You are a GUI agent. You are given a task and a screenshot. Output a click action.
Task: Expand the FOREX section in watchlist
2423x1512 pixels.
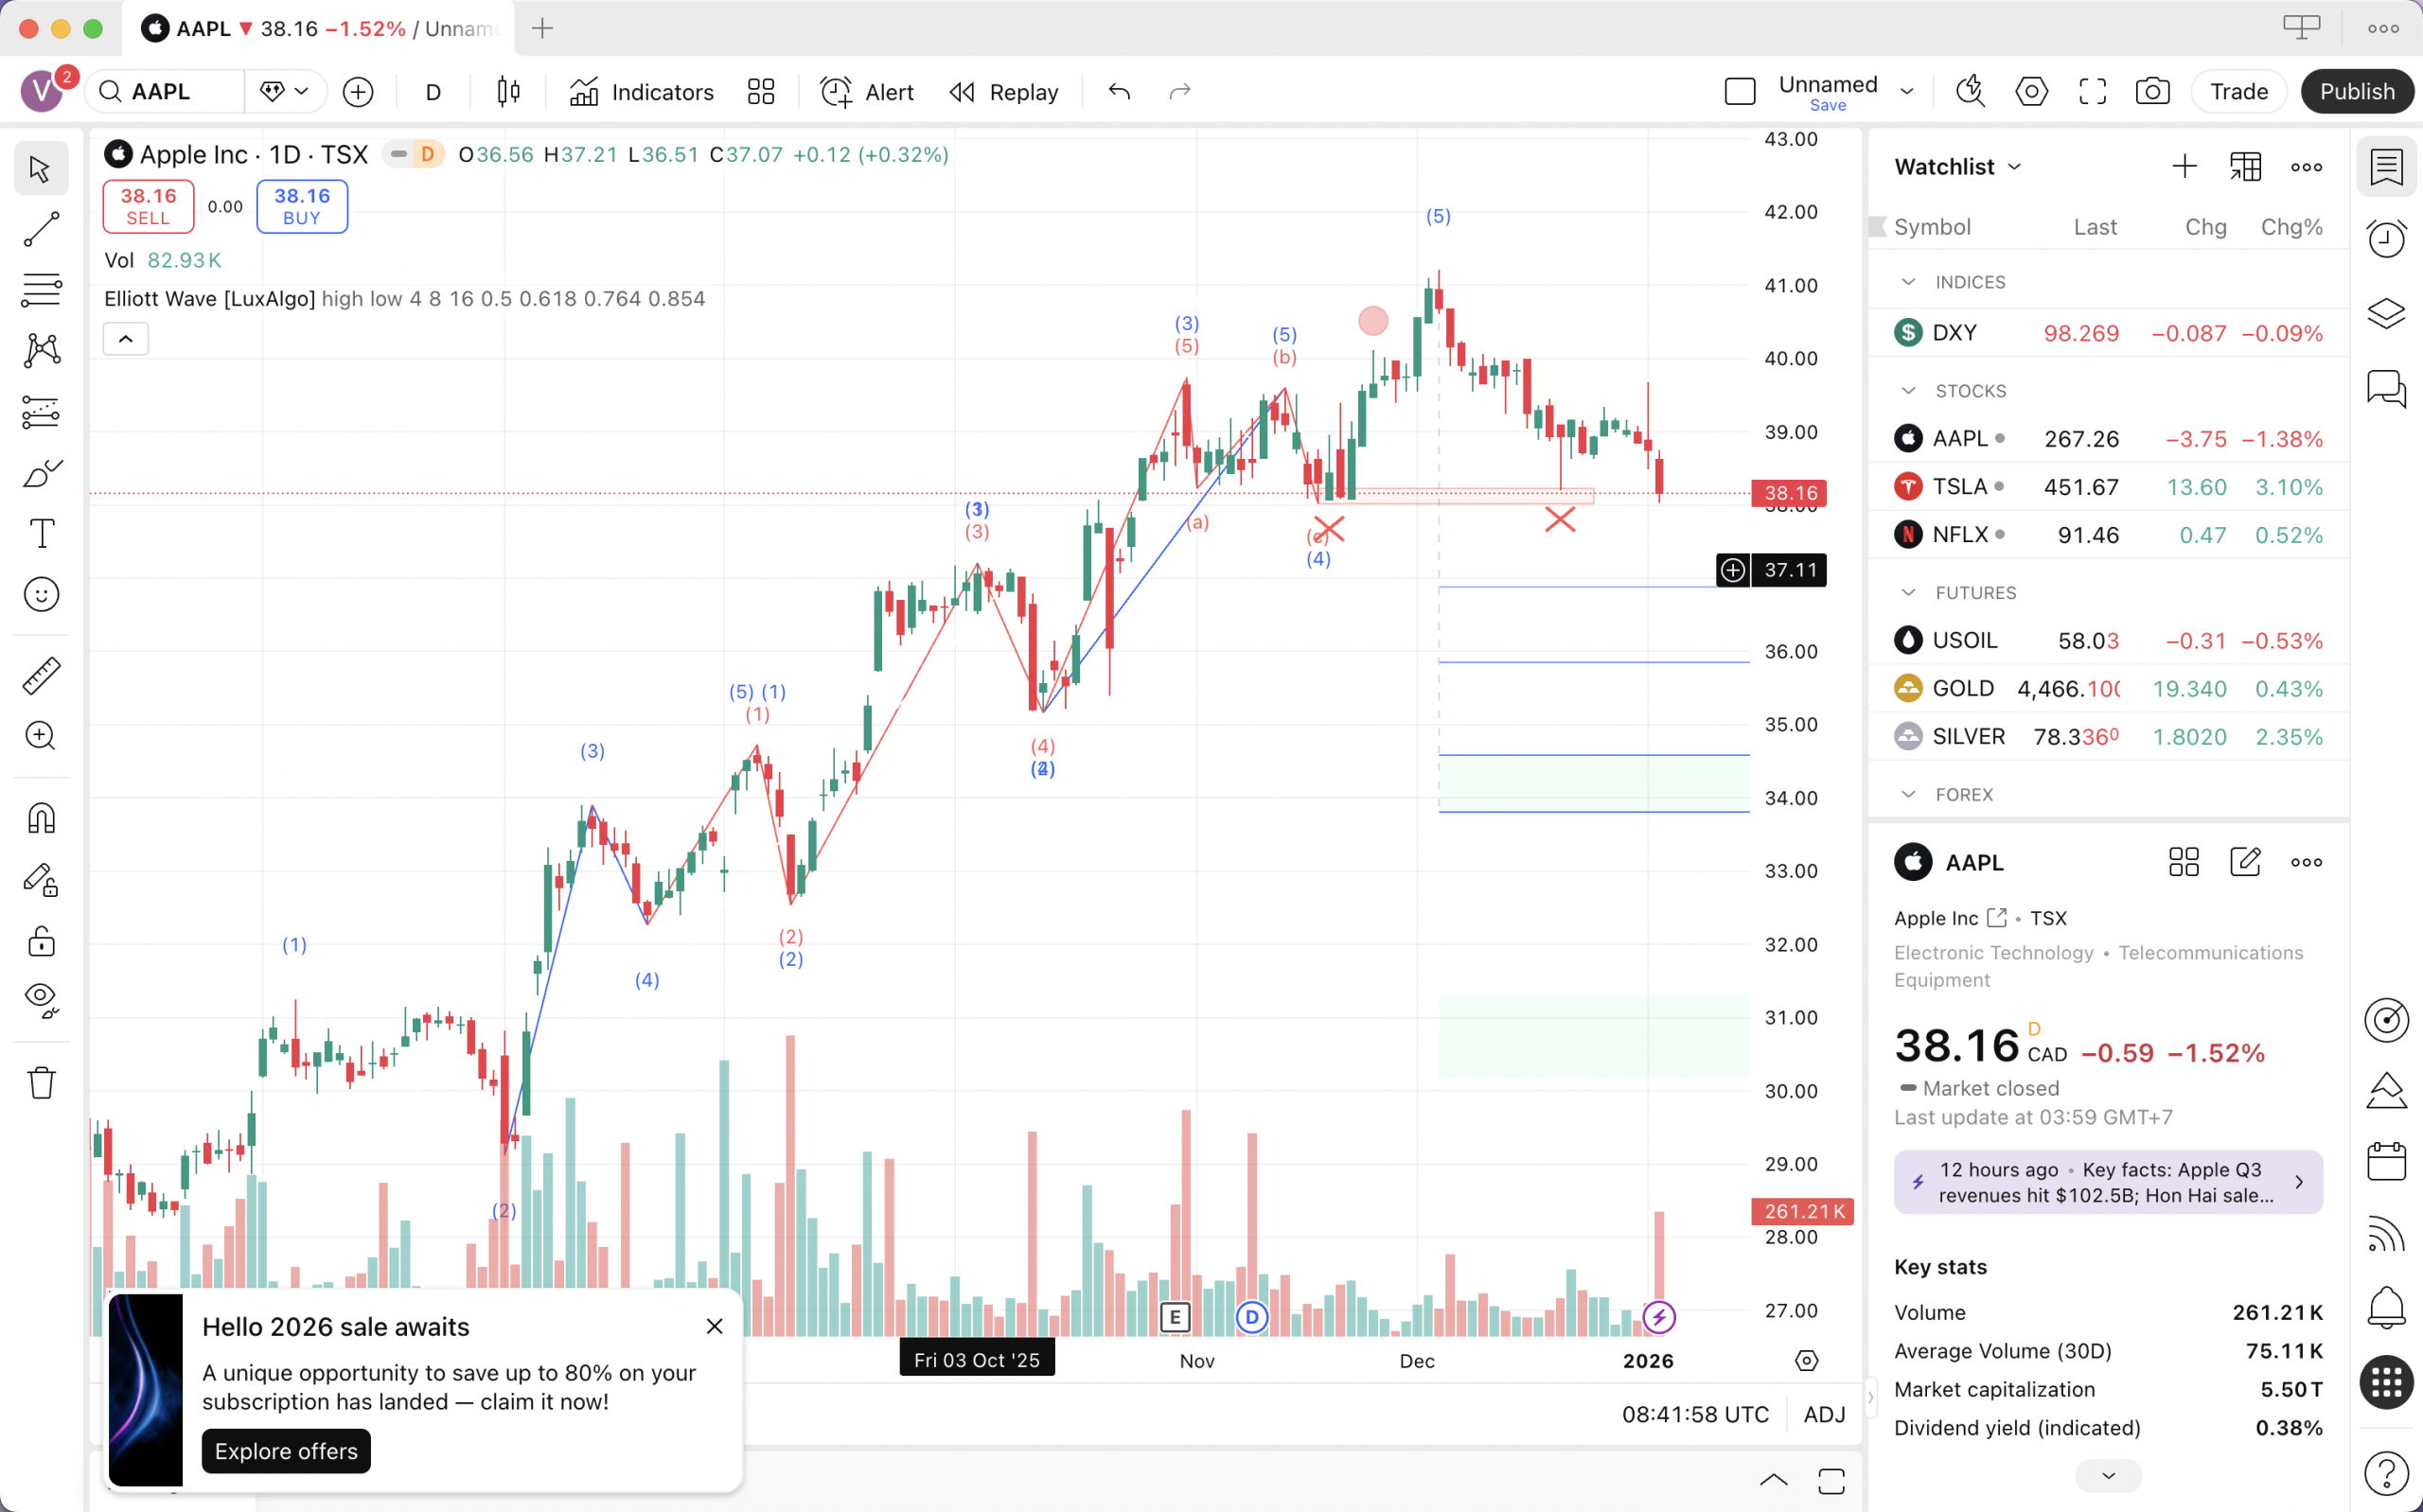pos(1906,794)
